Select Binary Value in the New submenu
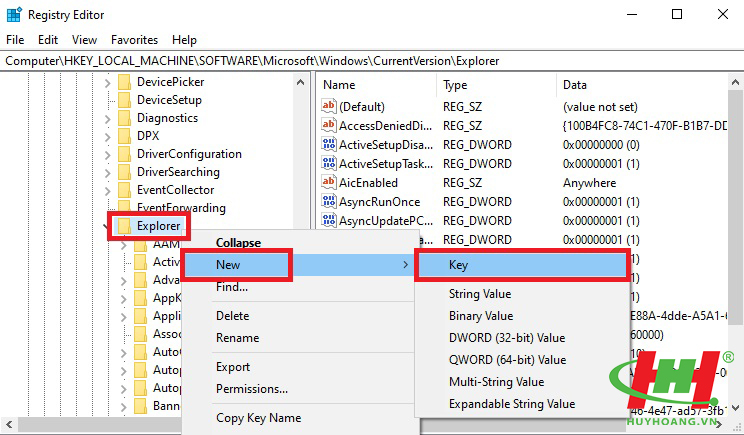The height and width of the screenshot is (435, 744). 522,316
